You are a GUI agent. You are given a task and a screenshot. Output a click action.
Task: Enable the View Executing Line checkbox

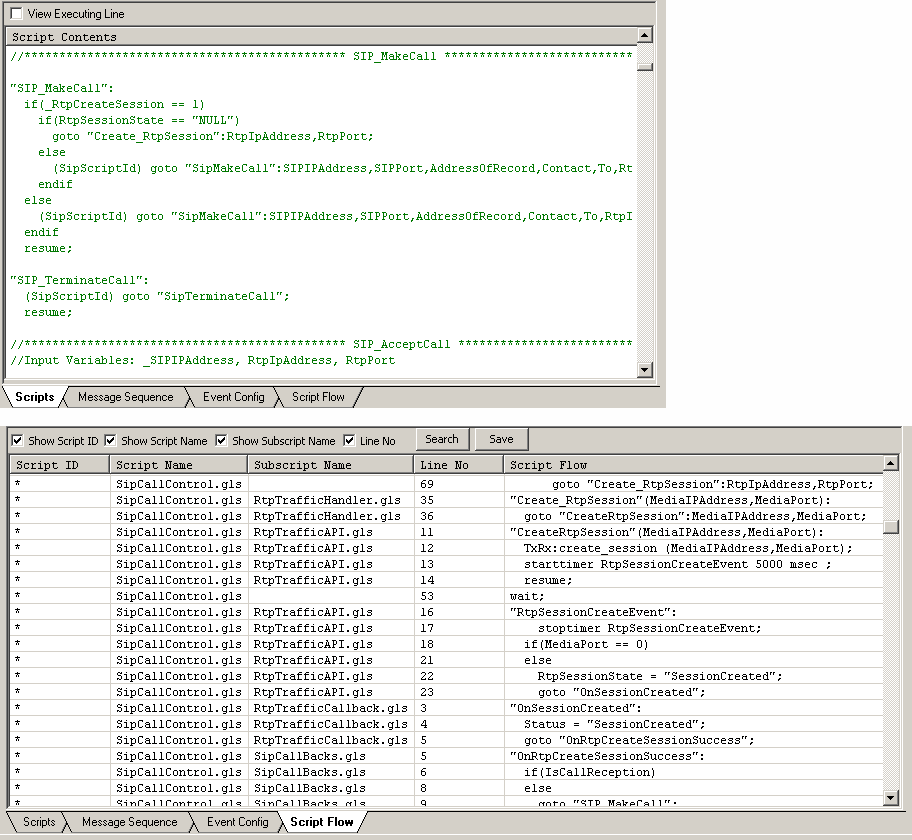click(x=16, y=13)
